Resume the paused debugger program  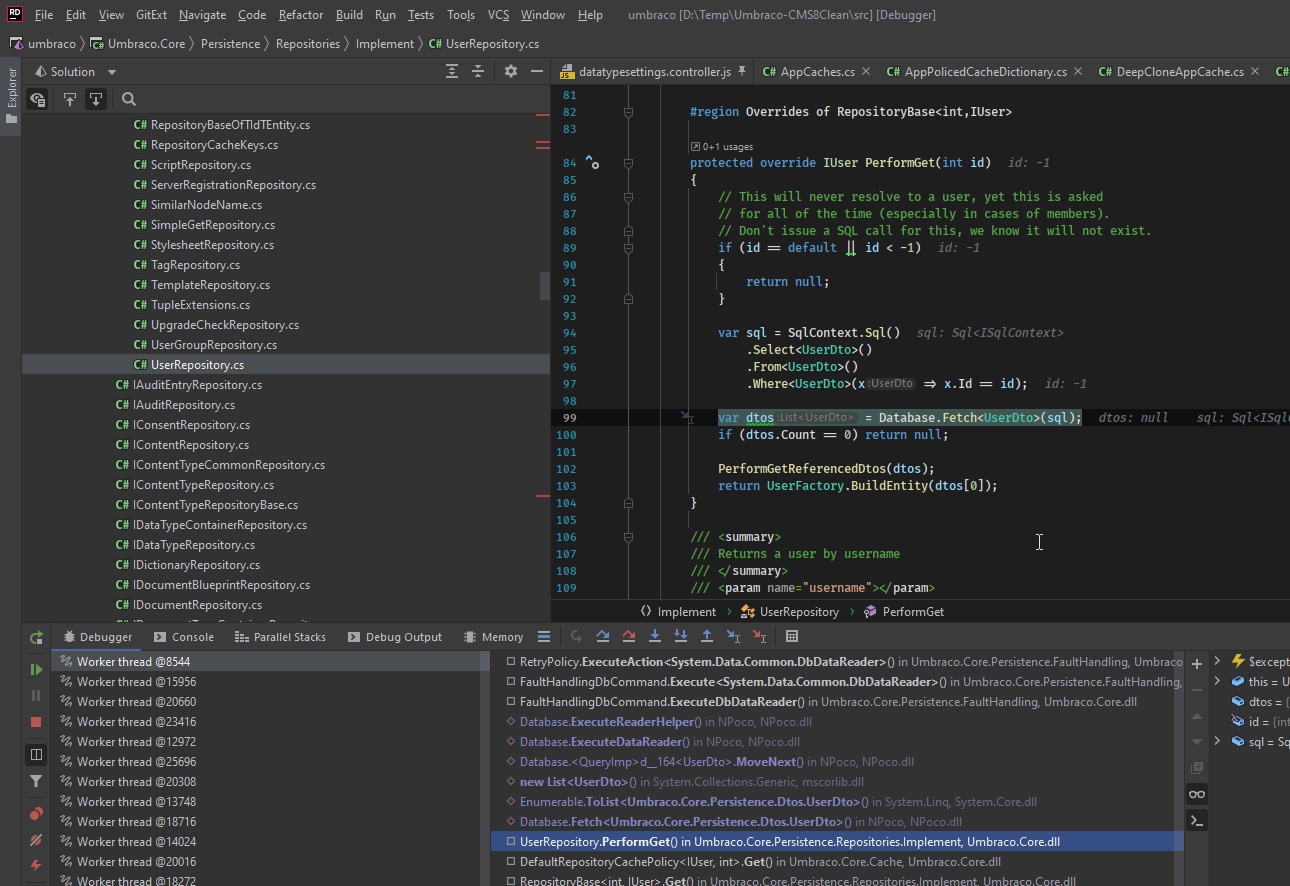37,670
